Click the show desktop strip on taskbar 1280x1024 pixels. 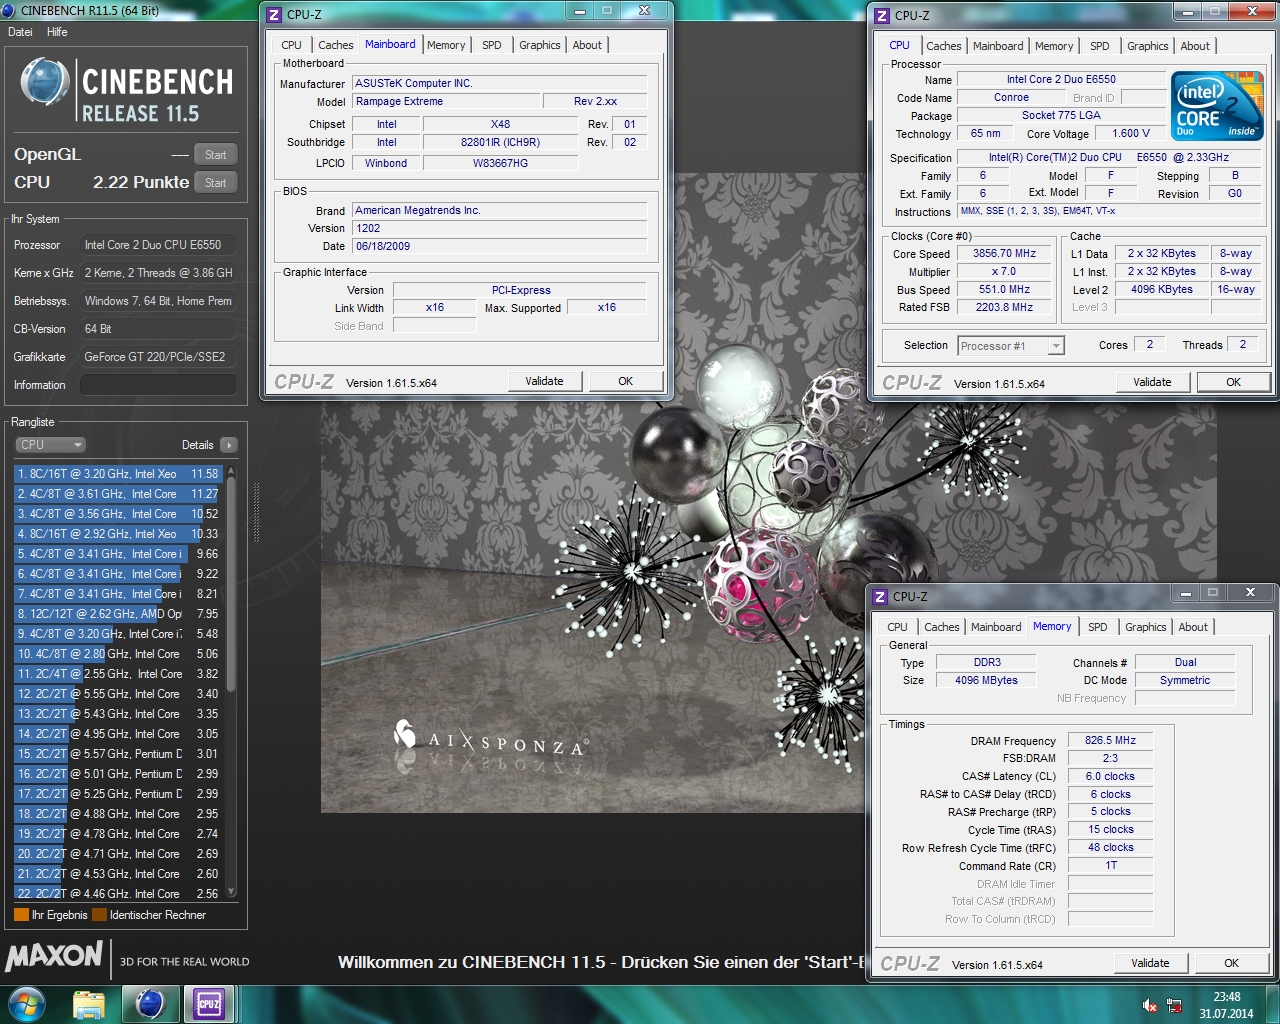point(1273,1004)
